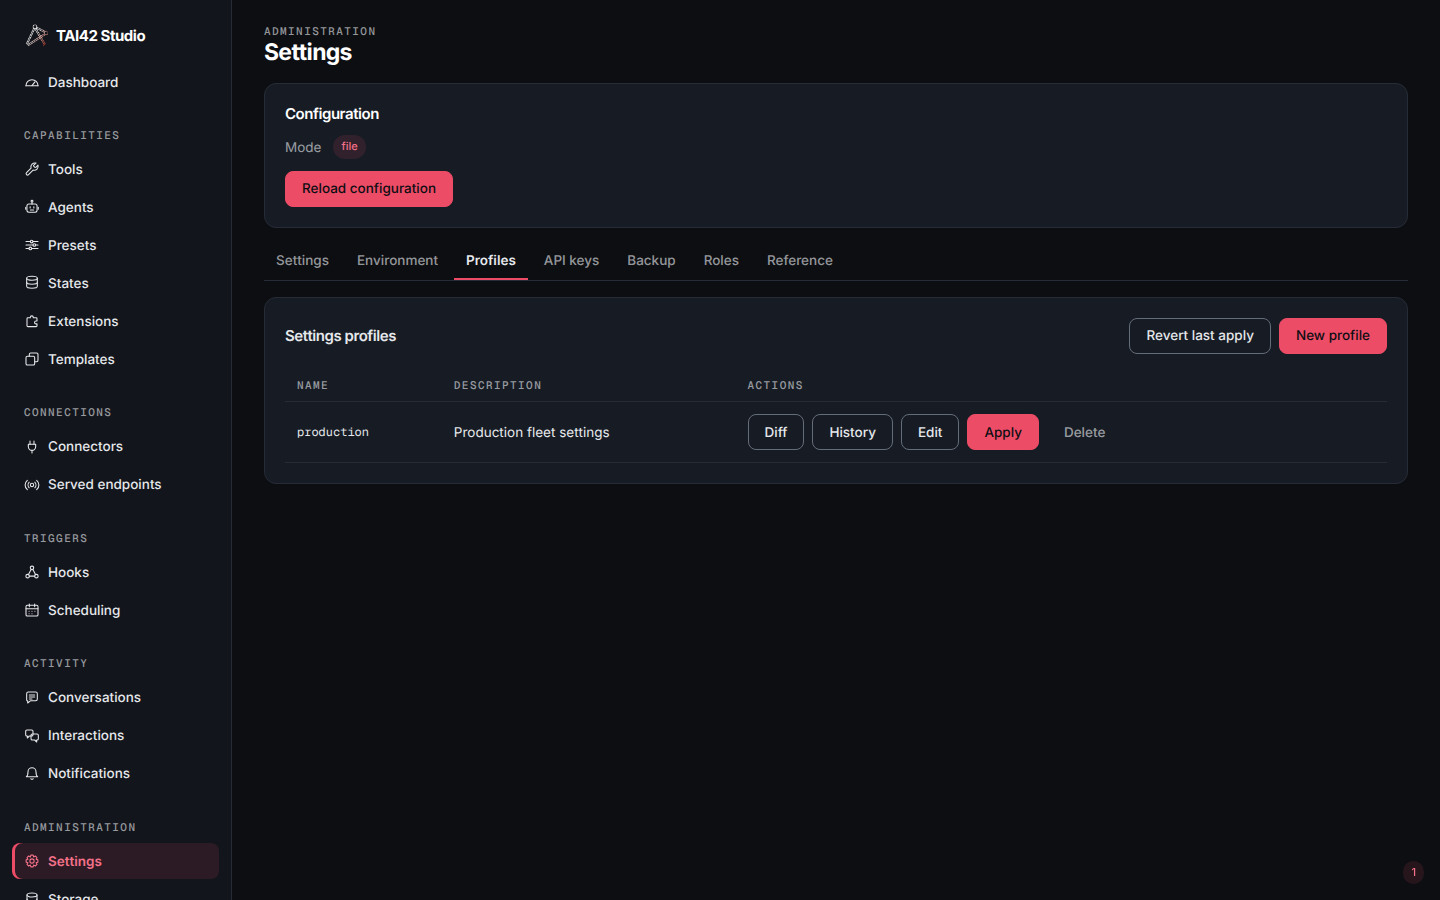The image size is (1440, 900).
Task: Click the ACTIONS column header
Action: pyautogui.click(x=775, y=385)
